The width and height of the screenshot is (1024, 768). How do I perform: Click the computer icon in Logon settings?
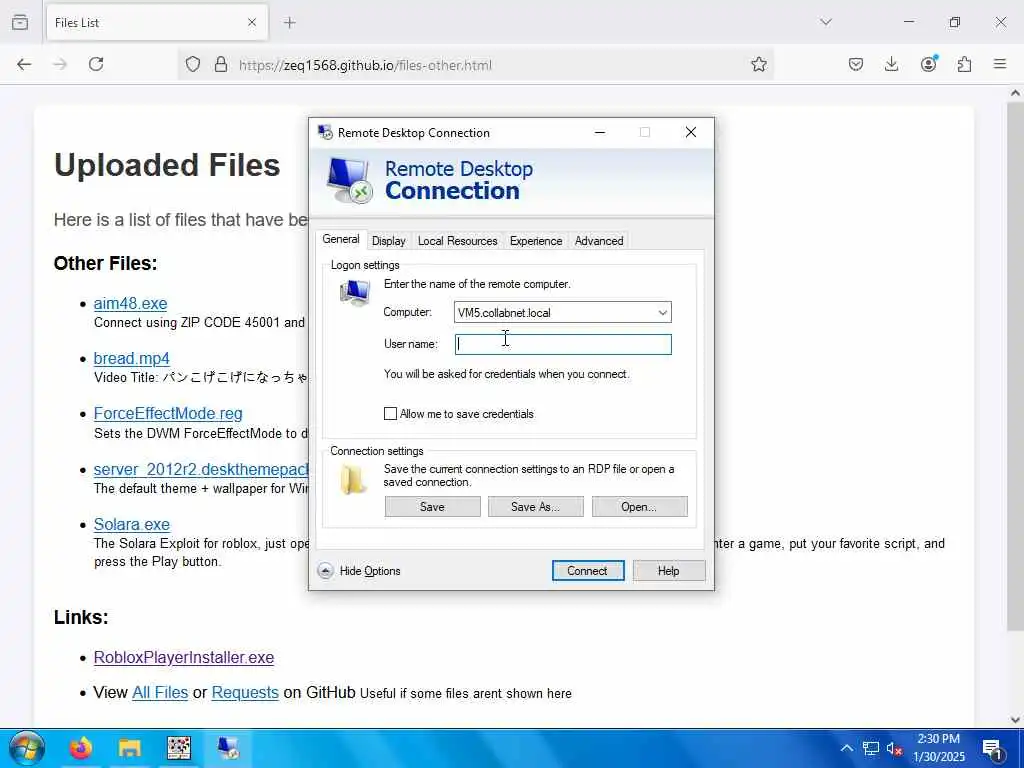click(x=355, y=292)
